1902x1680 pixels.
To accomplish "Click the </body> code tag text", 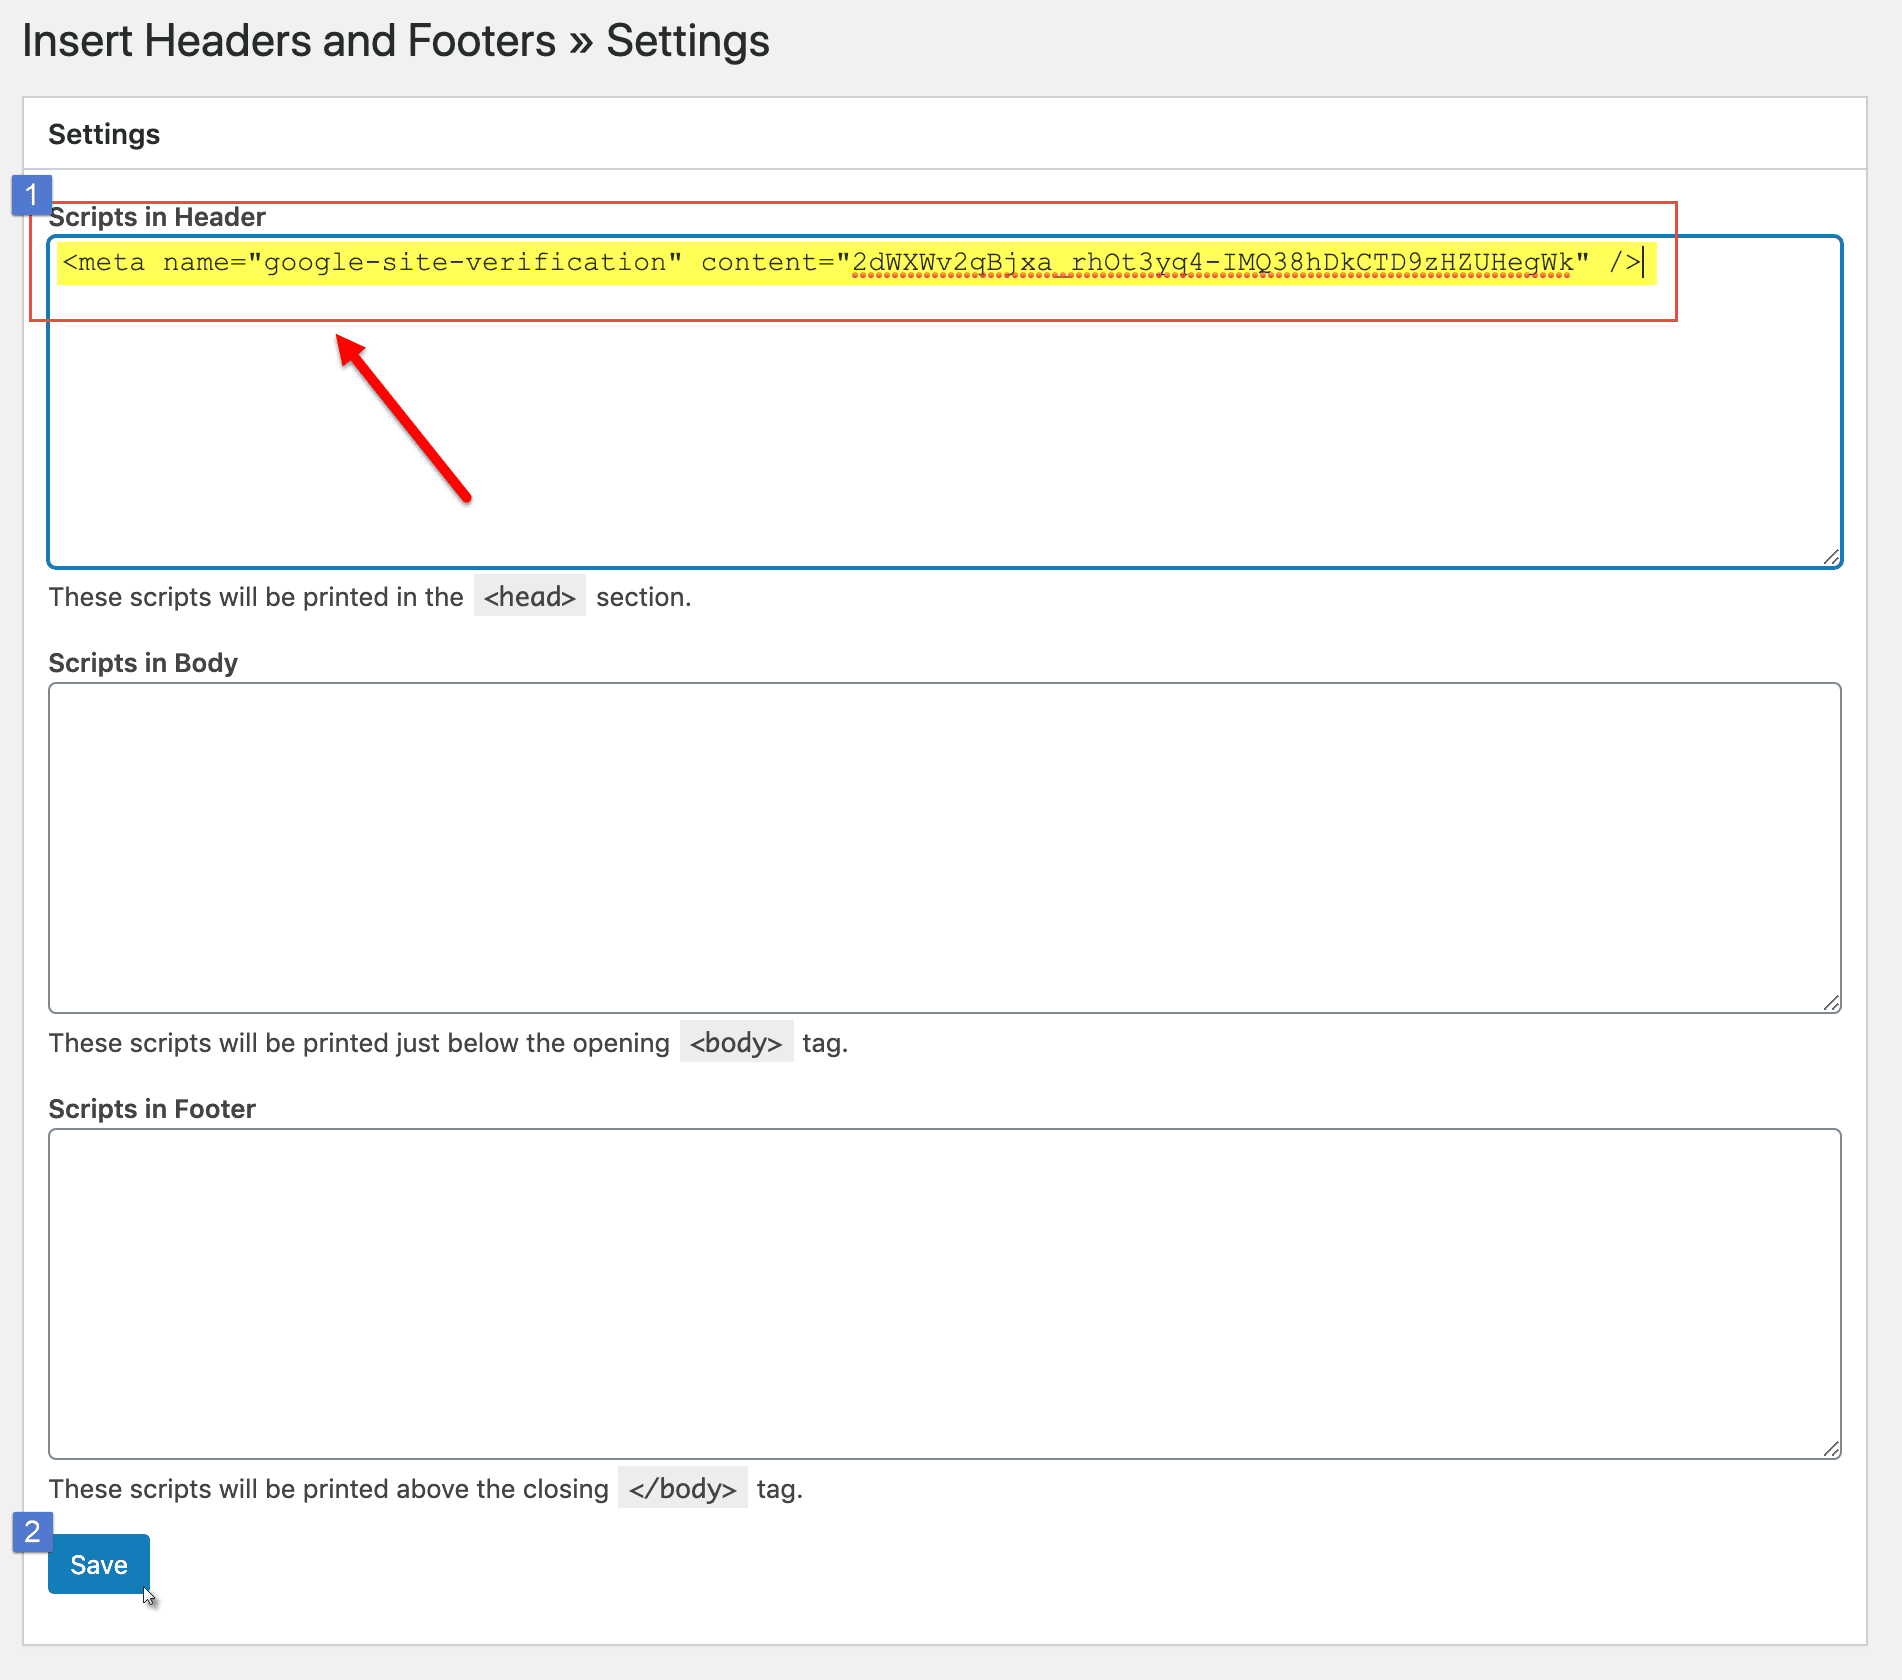I will click(x=683, y=1489).
